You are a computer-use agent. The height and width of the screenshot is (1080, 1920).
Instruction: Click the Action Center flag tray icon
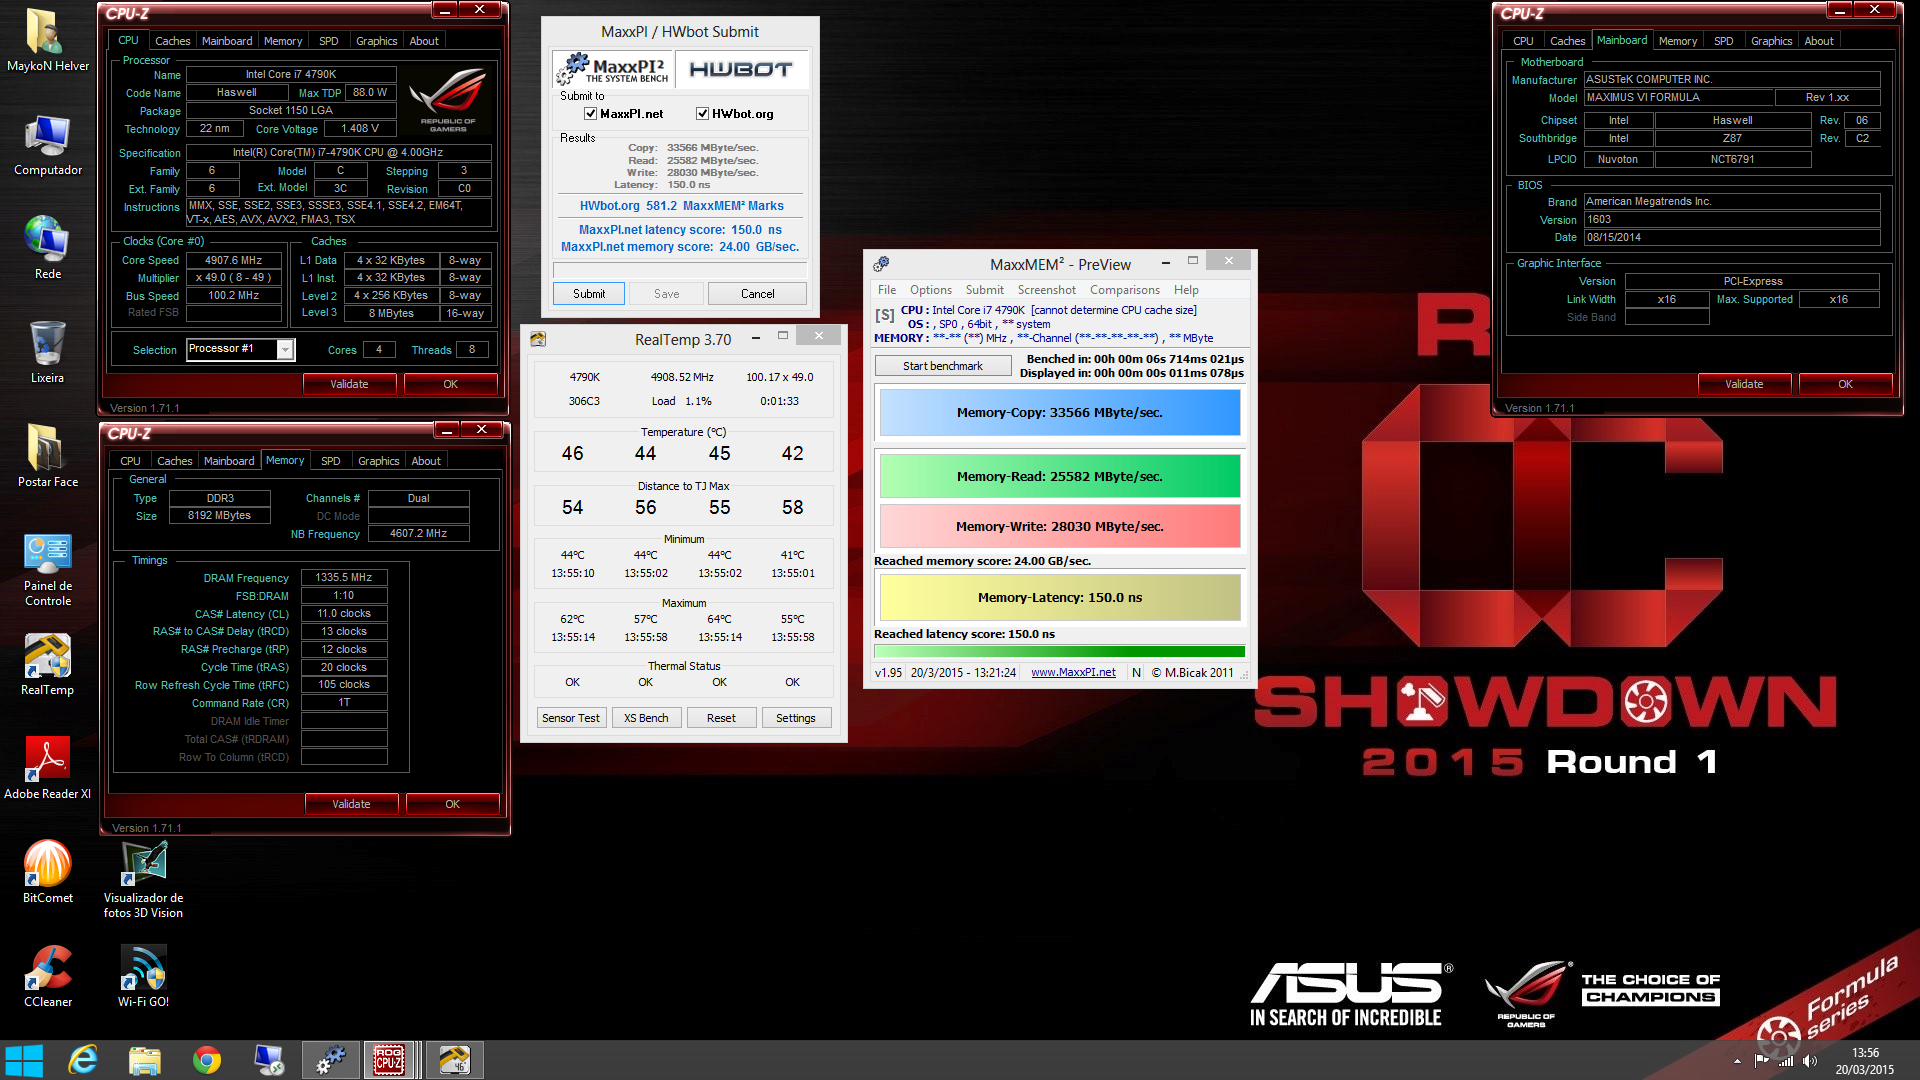[x=1762, y=1061]
